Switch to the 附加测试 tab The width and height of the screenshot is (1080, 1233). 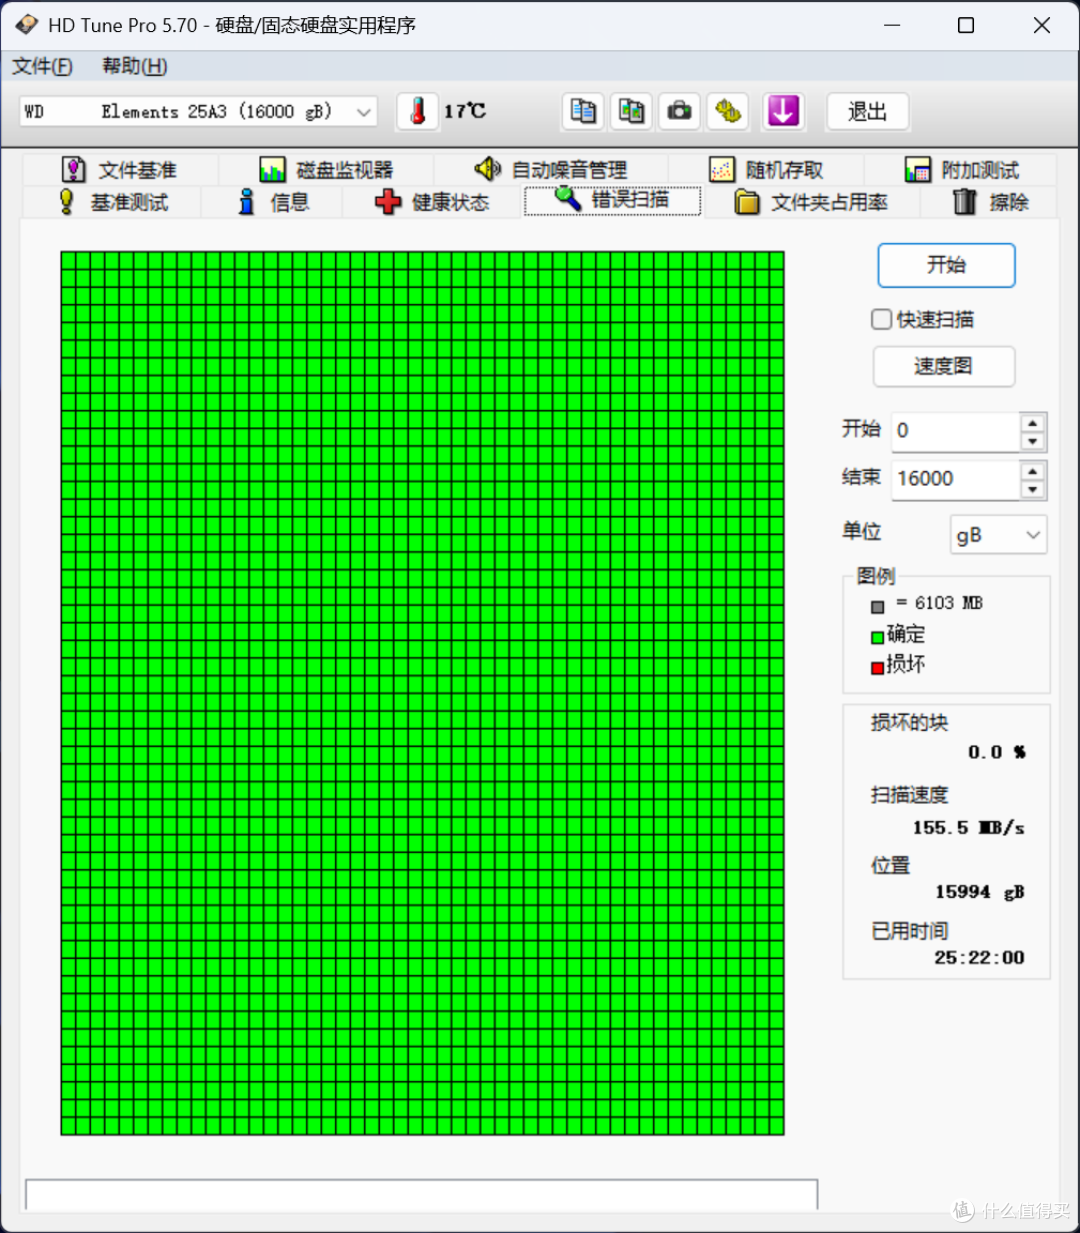pyautogui.click(x=962, y=170)
